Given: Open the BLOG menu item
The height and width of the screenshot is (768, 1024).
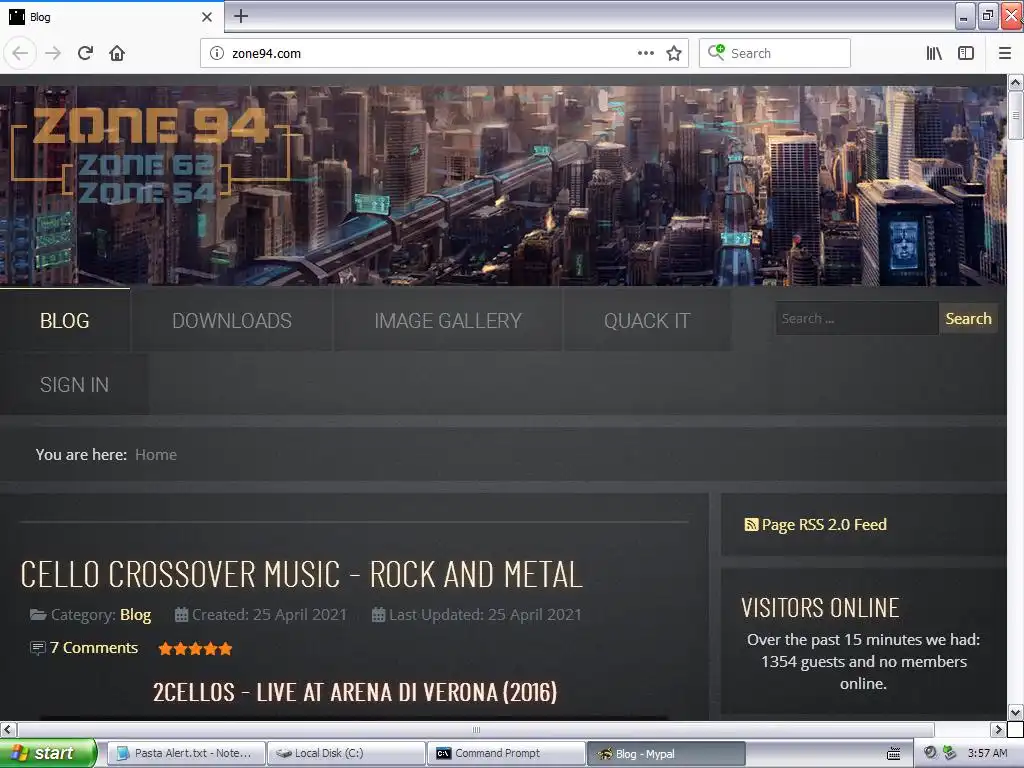Looking at the screenshot, I should pos(65,321).
